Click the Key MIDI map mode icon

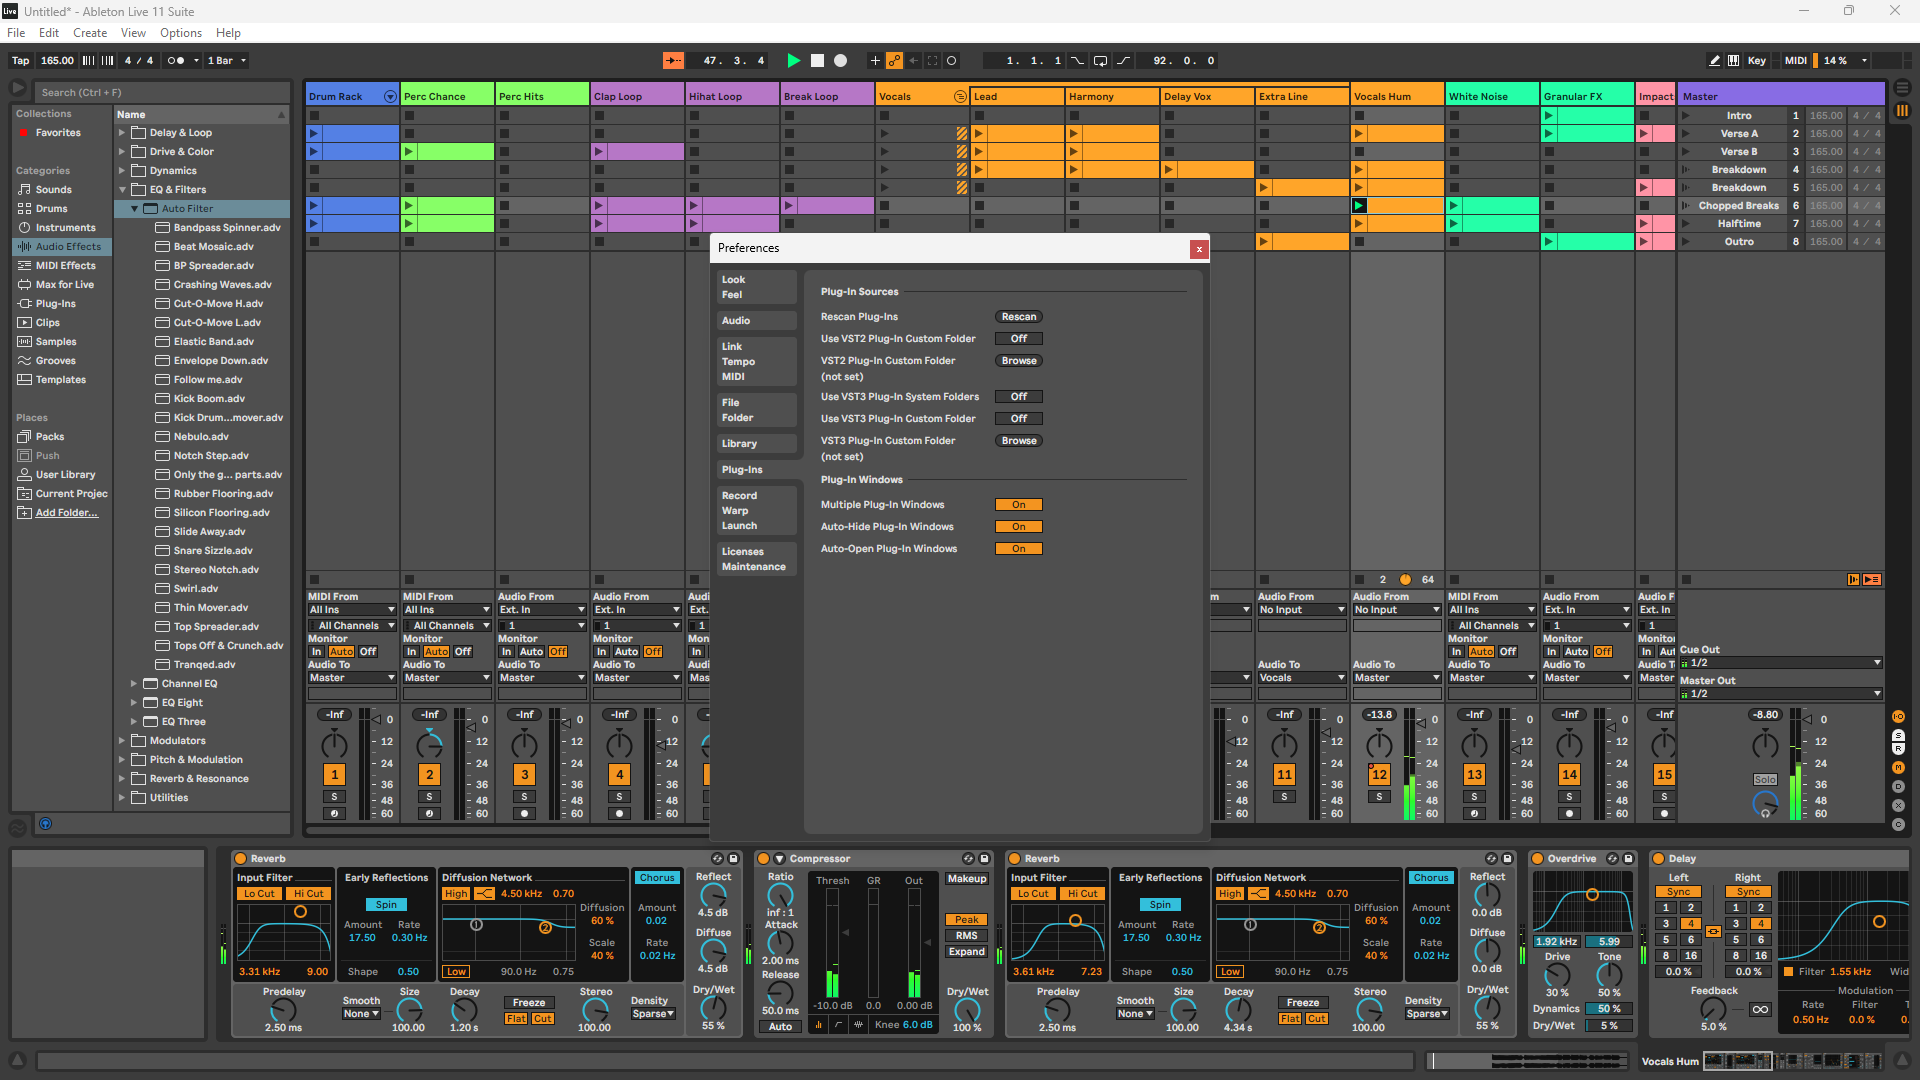click(1754, 59)
